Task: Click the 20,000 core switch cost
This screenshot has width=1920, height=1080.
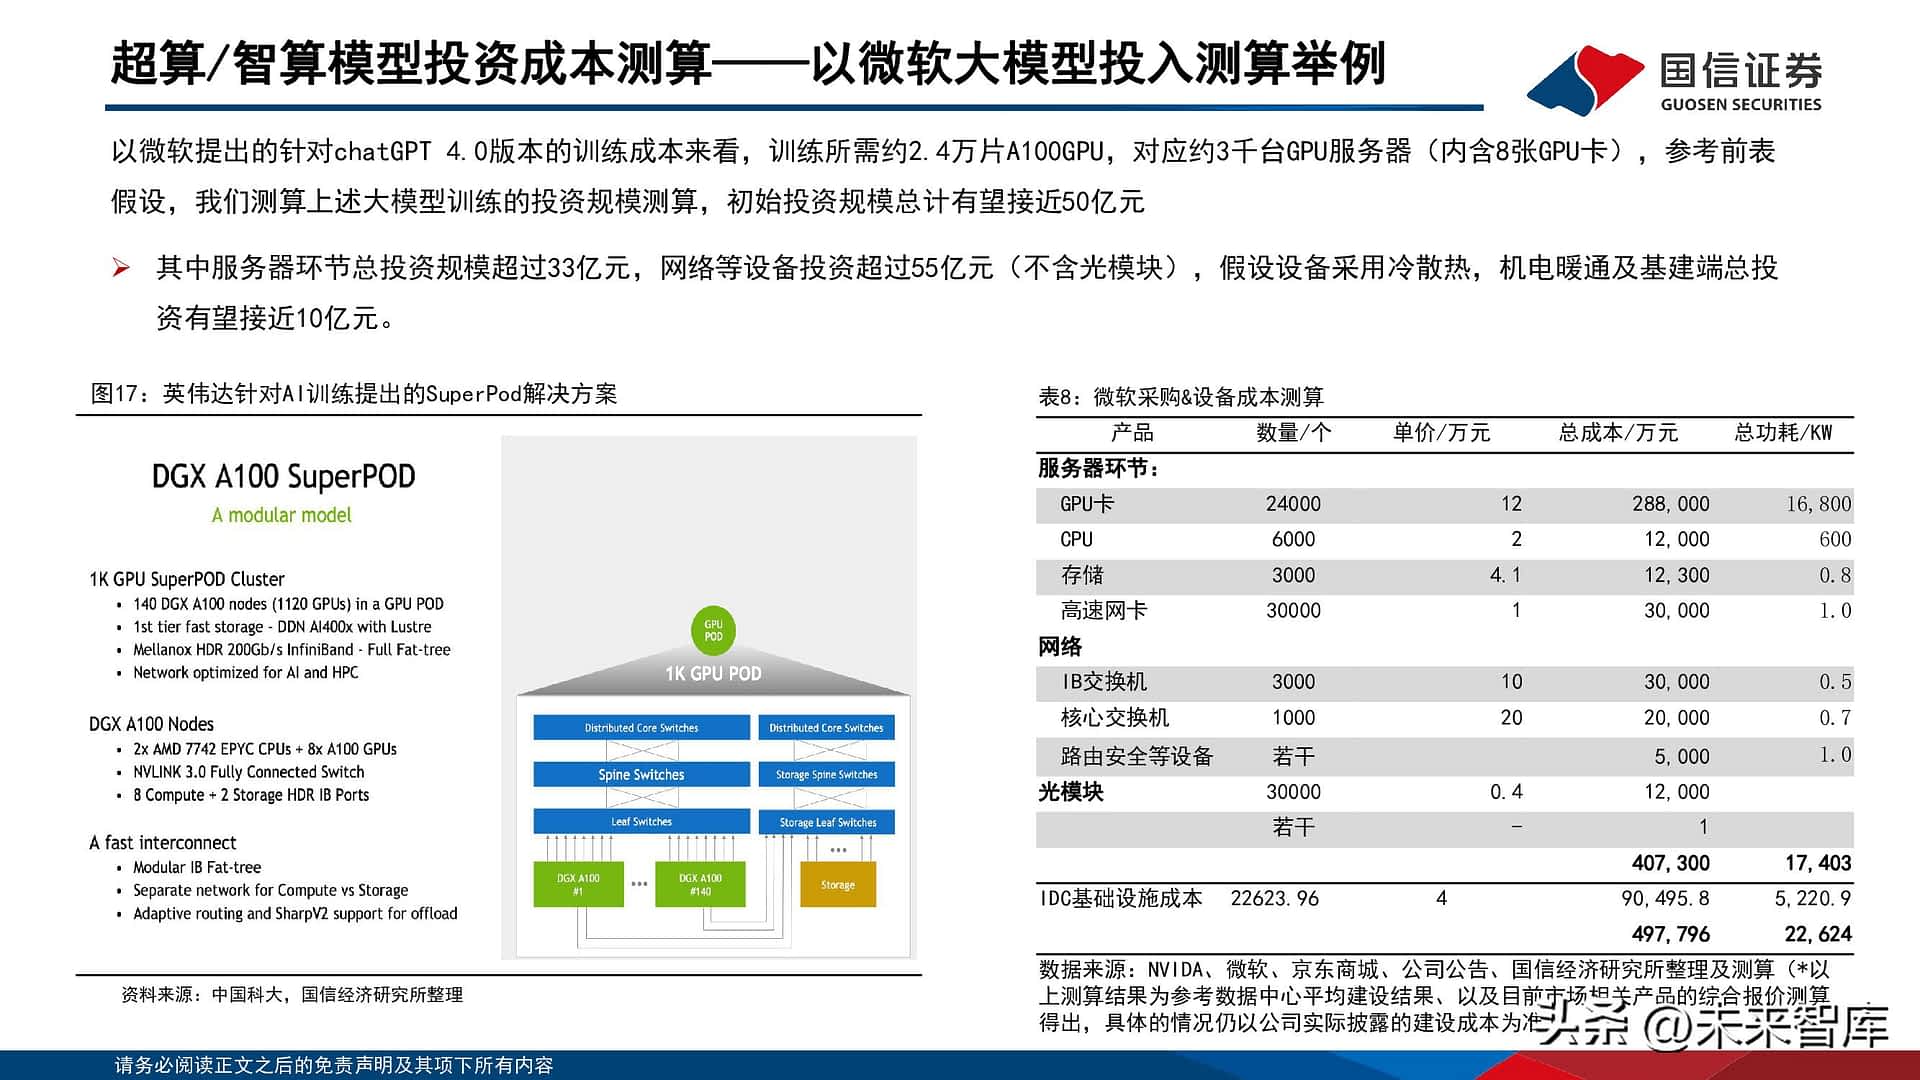Action: (x=1677, y=718)
